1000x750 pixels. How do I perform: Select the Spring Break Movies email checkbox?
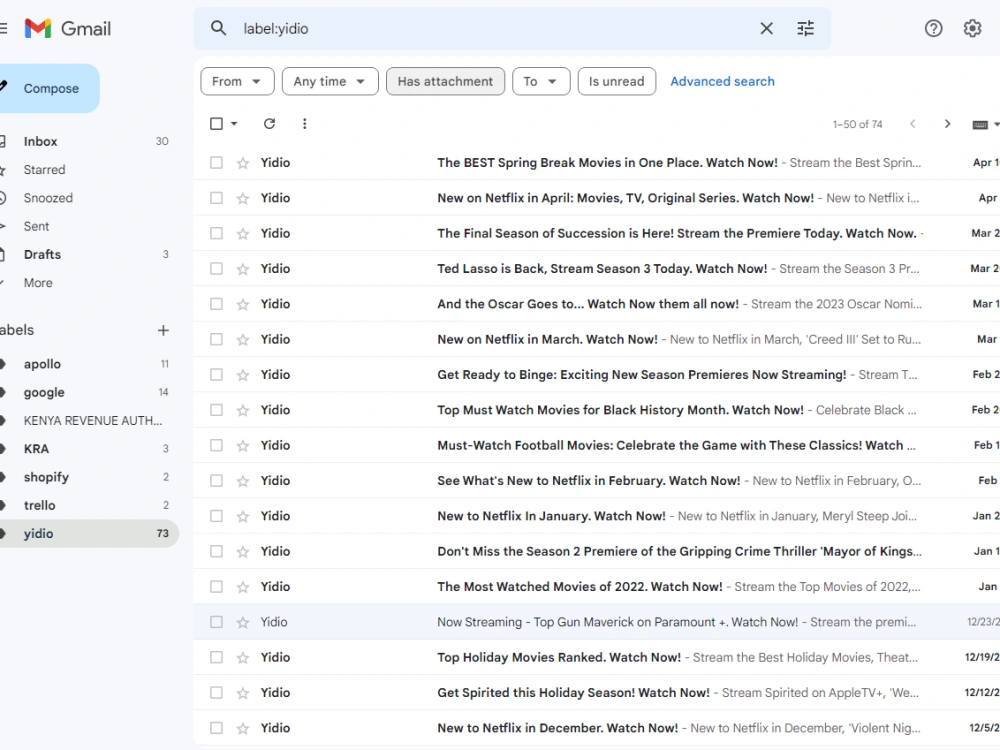(217, 163)
